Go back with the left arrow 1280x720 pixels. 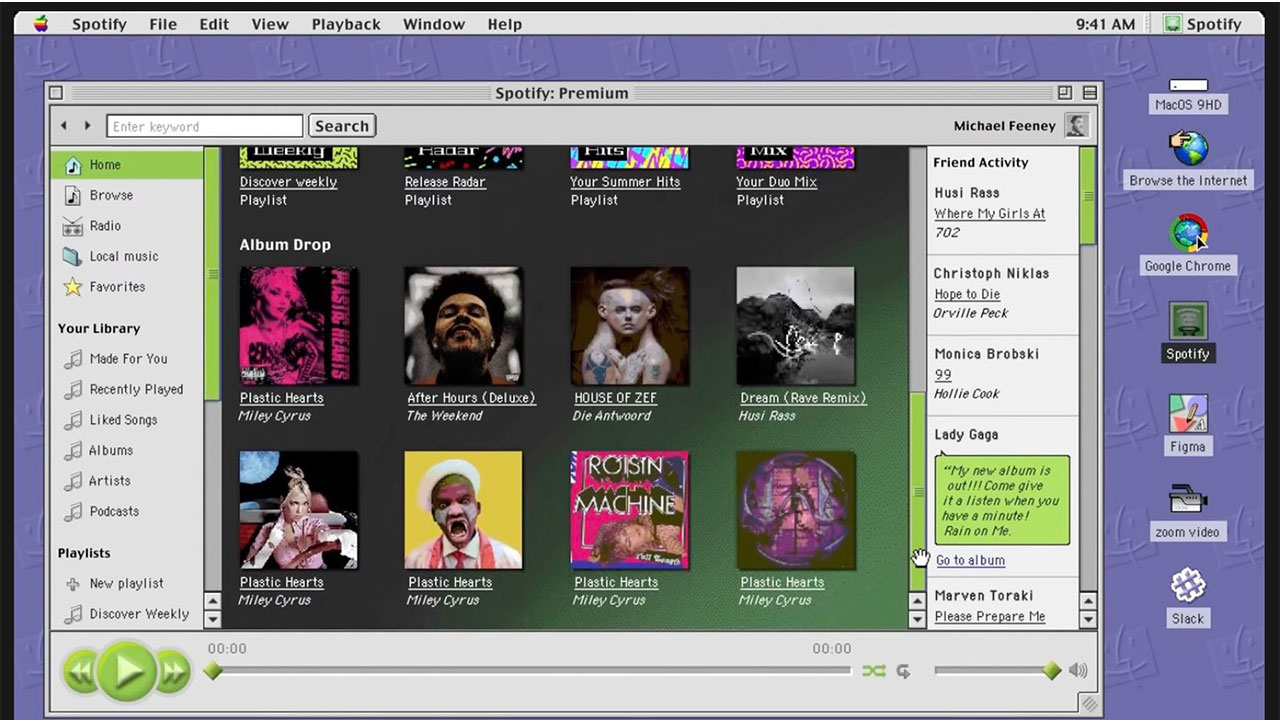[64, 126]
